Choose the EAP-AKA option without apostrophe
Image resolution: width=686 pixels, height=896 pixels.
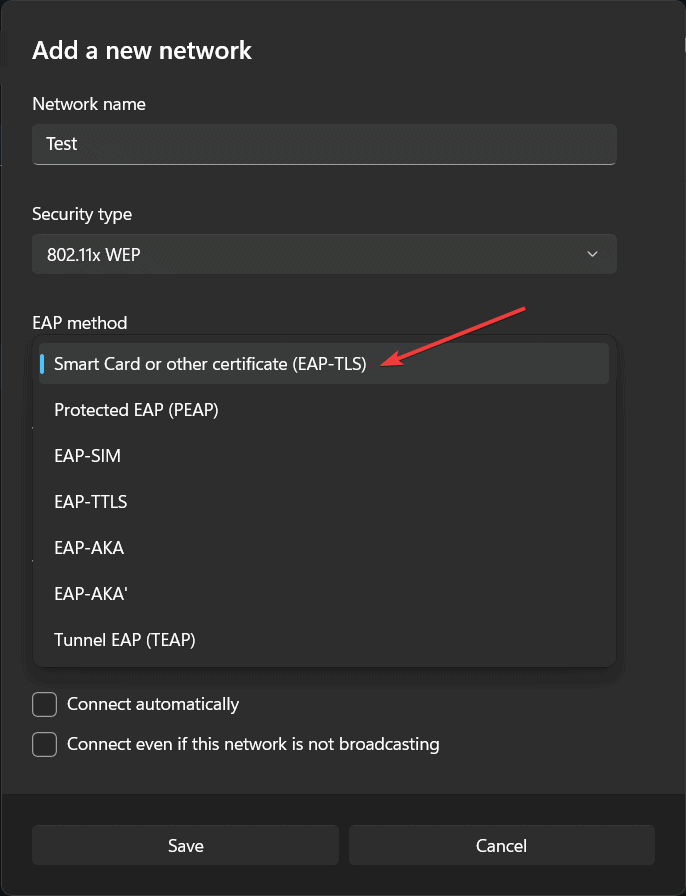324,547
